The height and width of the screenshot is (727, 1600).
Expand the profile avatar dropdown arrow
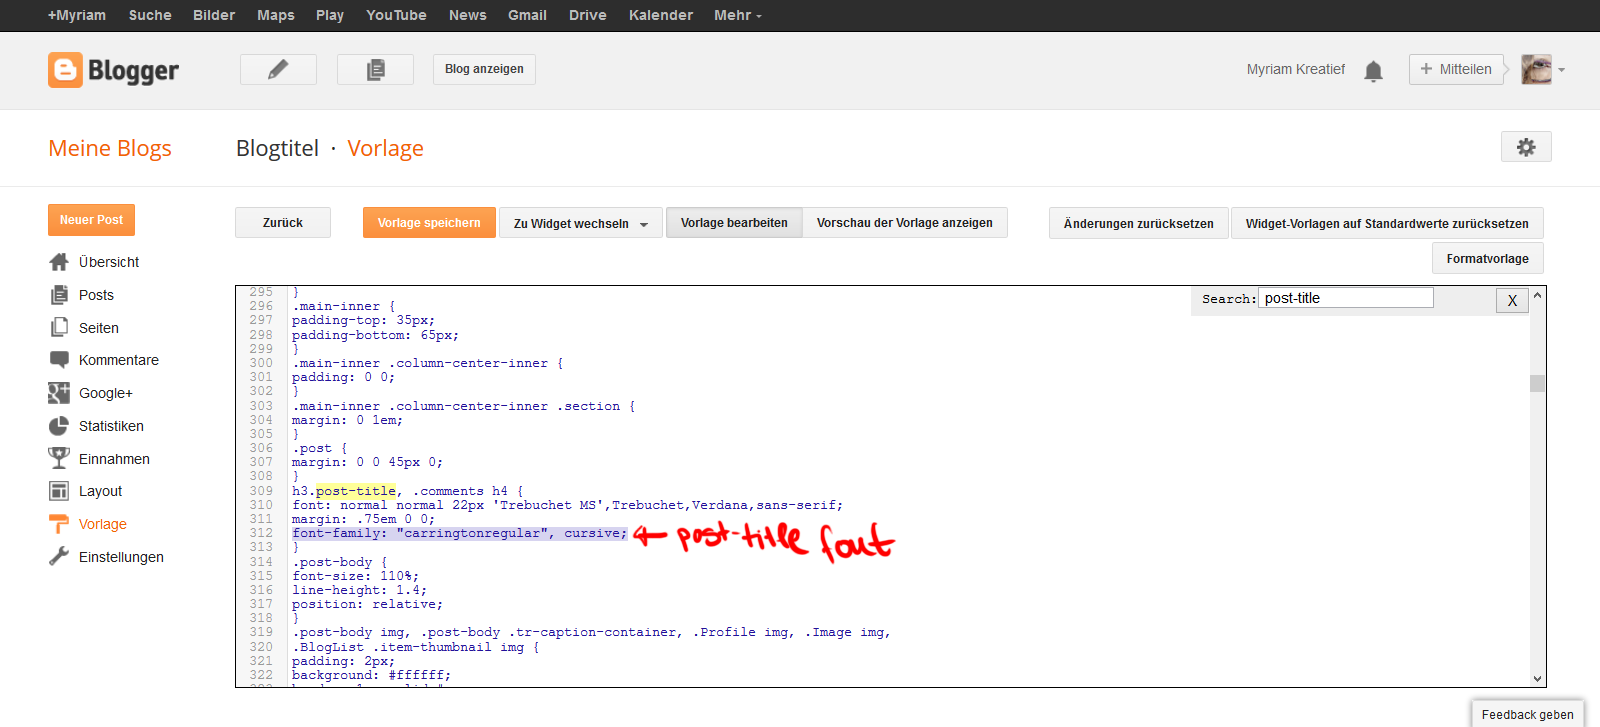coord(1561,70)
